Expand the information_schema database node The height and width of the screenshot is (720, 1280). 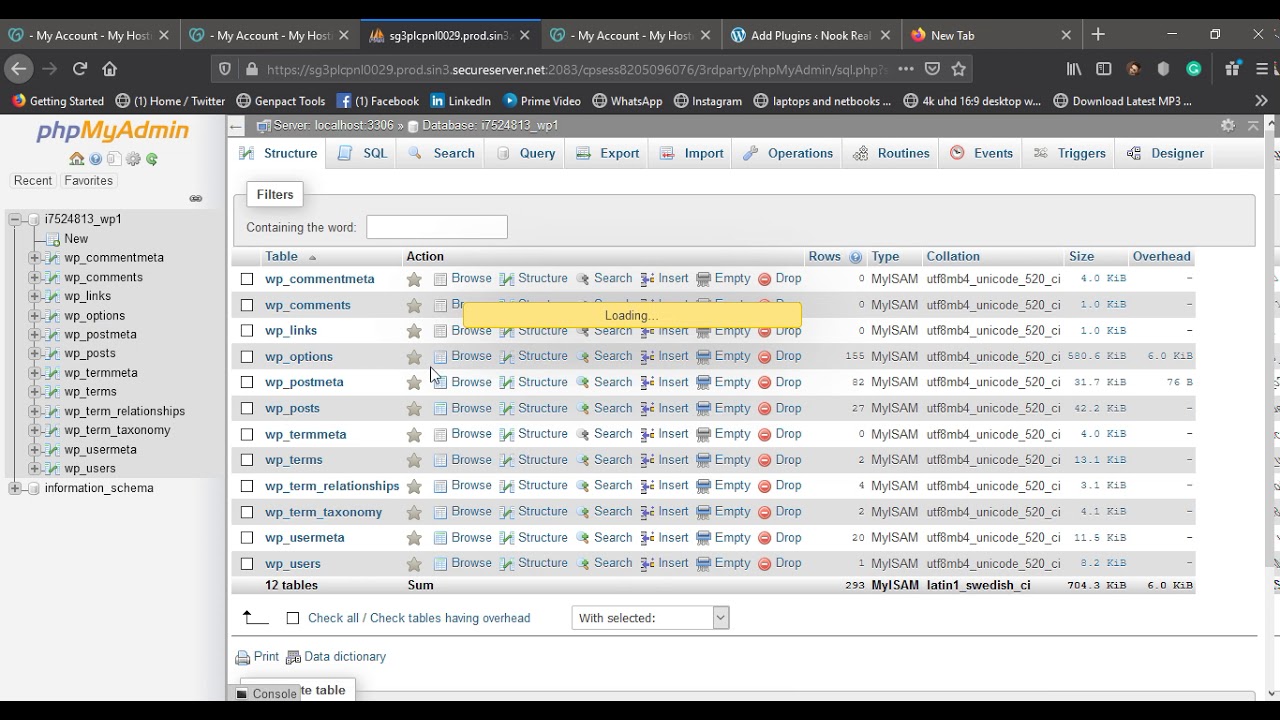pos(15,488)
